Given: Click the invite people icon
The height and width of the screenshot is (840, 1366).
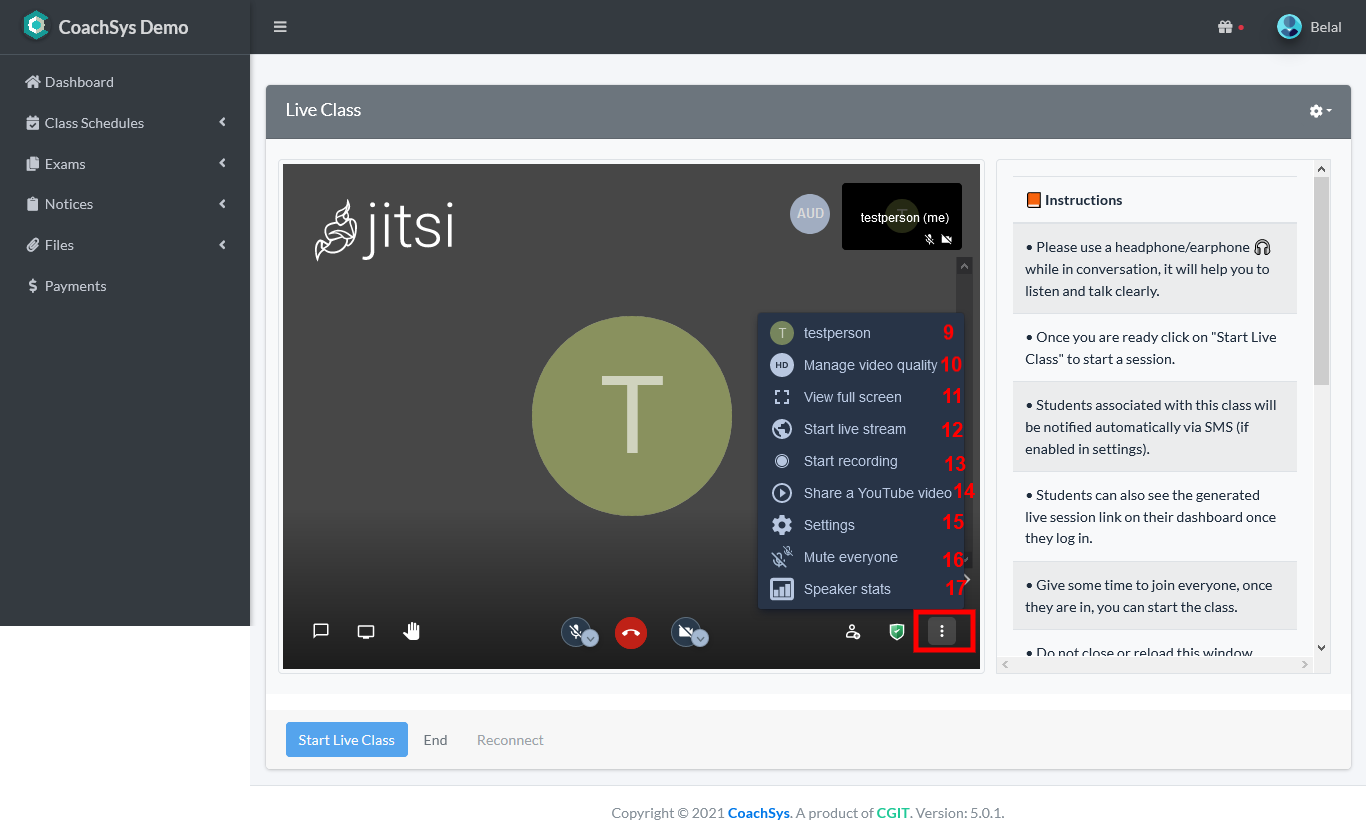Looking at the screenshot, I should (852, 632).
